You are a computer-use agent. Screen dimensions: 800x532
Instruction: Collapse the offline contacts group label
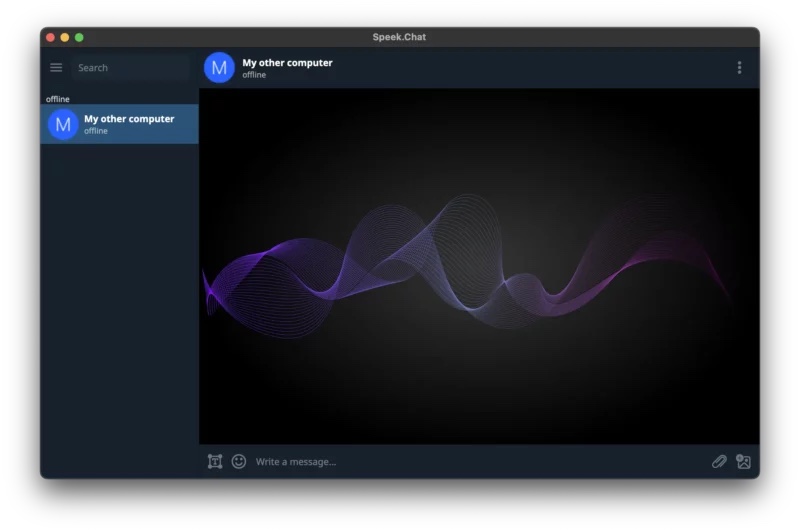pyautogui.click(x=58, y=99)
